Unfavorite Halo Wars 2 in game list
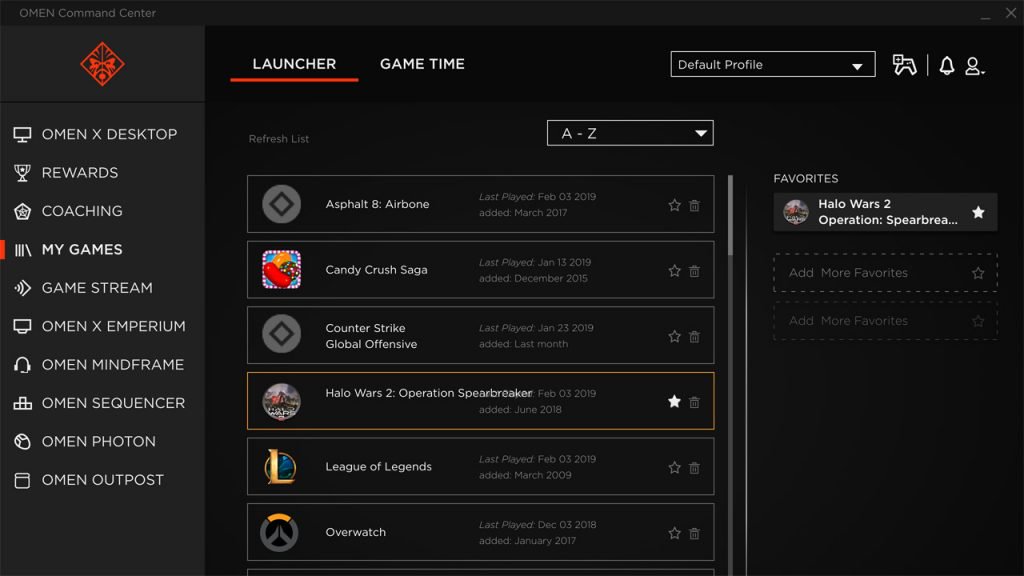This screenshot has height=576, width=1024. click(675, 402)
